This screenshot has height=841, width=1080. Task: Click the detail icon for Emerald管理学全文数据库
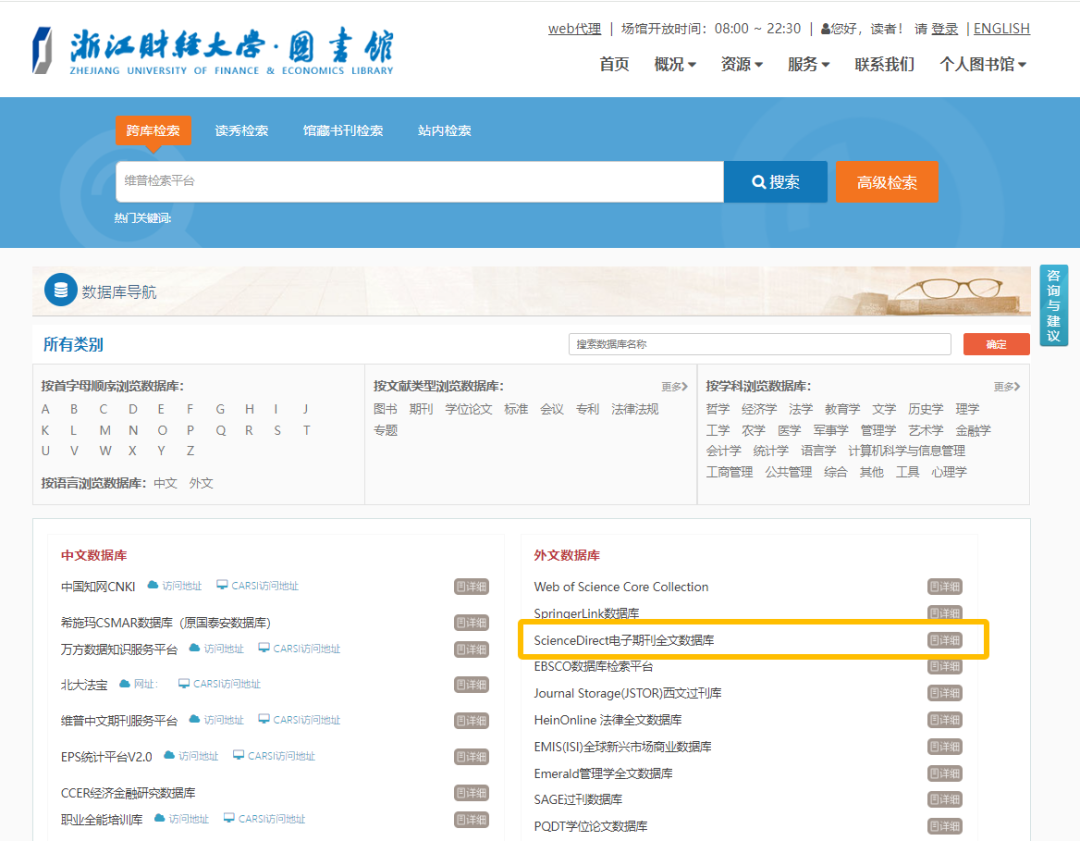945,773
